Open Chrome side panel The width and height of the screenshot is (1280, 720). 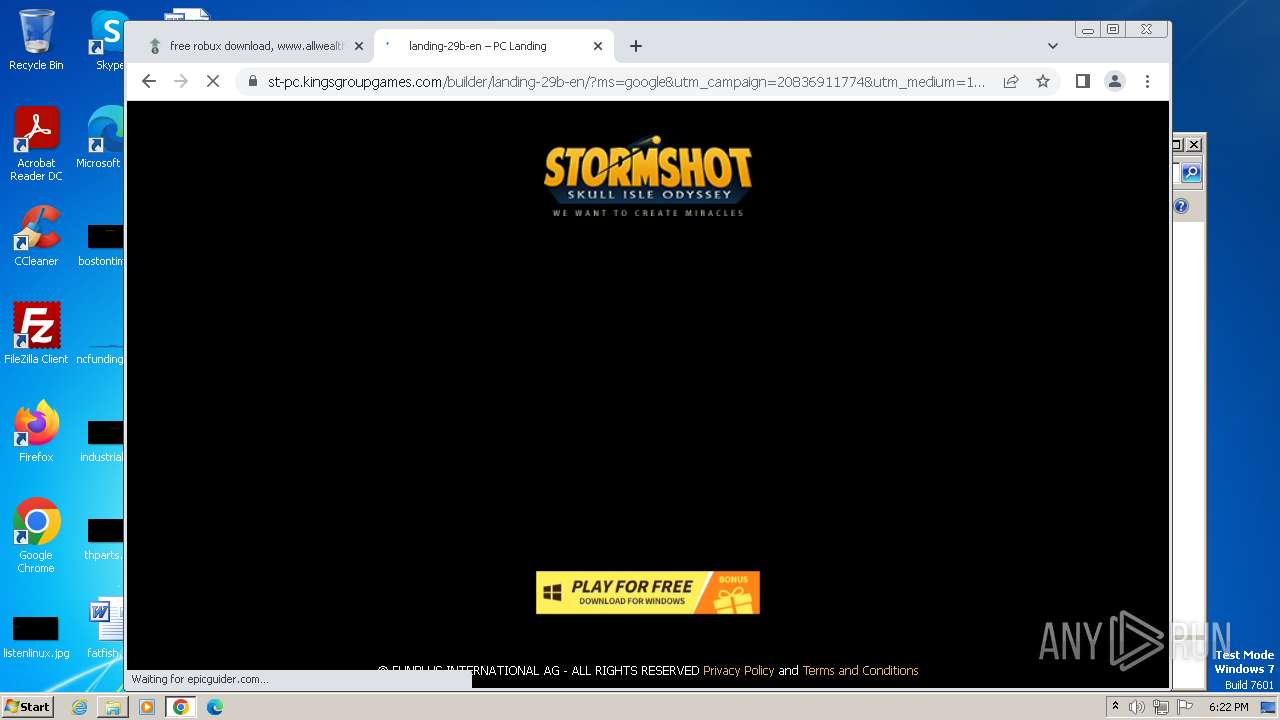[x=1082, y=81]
